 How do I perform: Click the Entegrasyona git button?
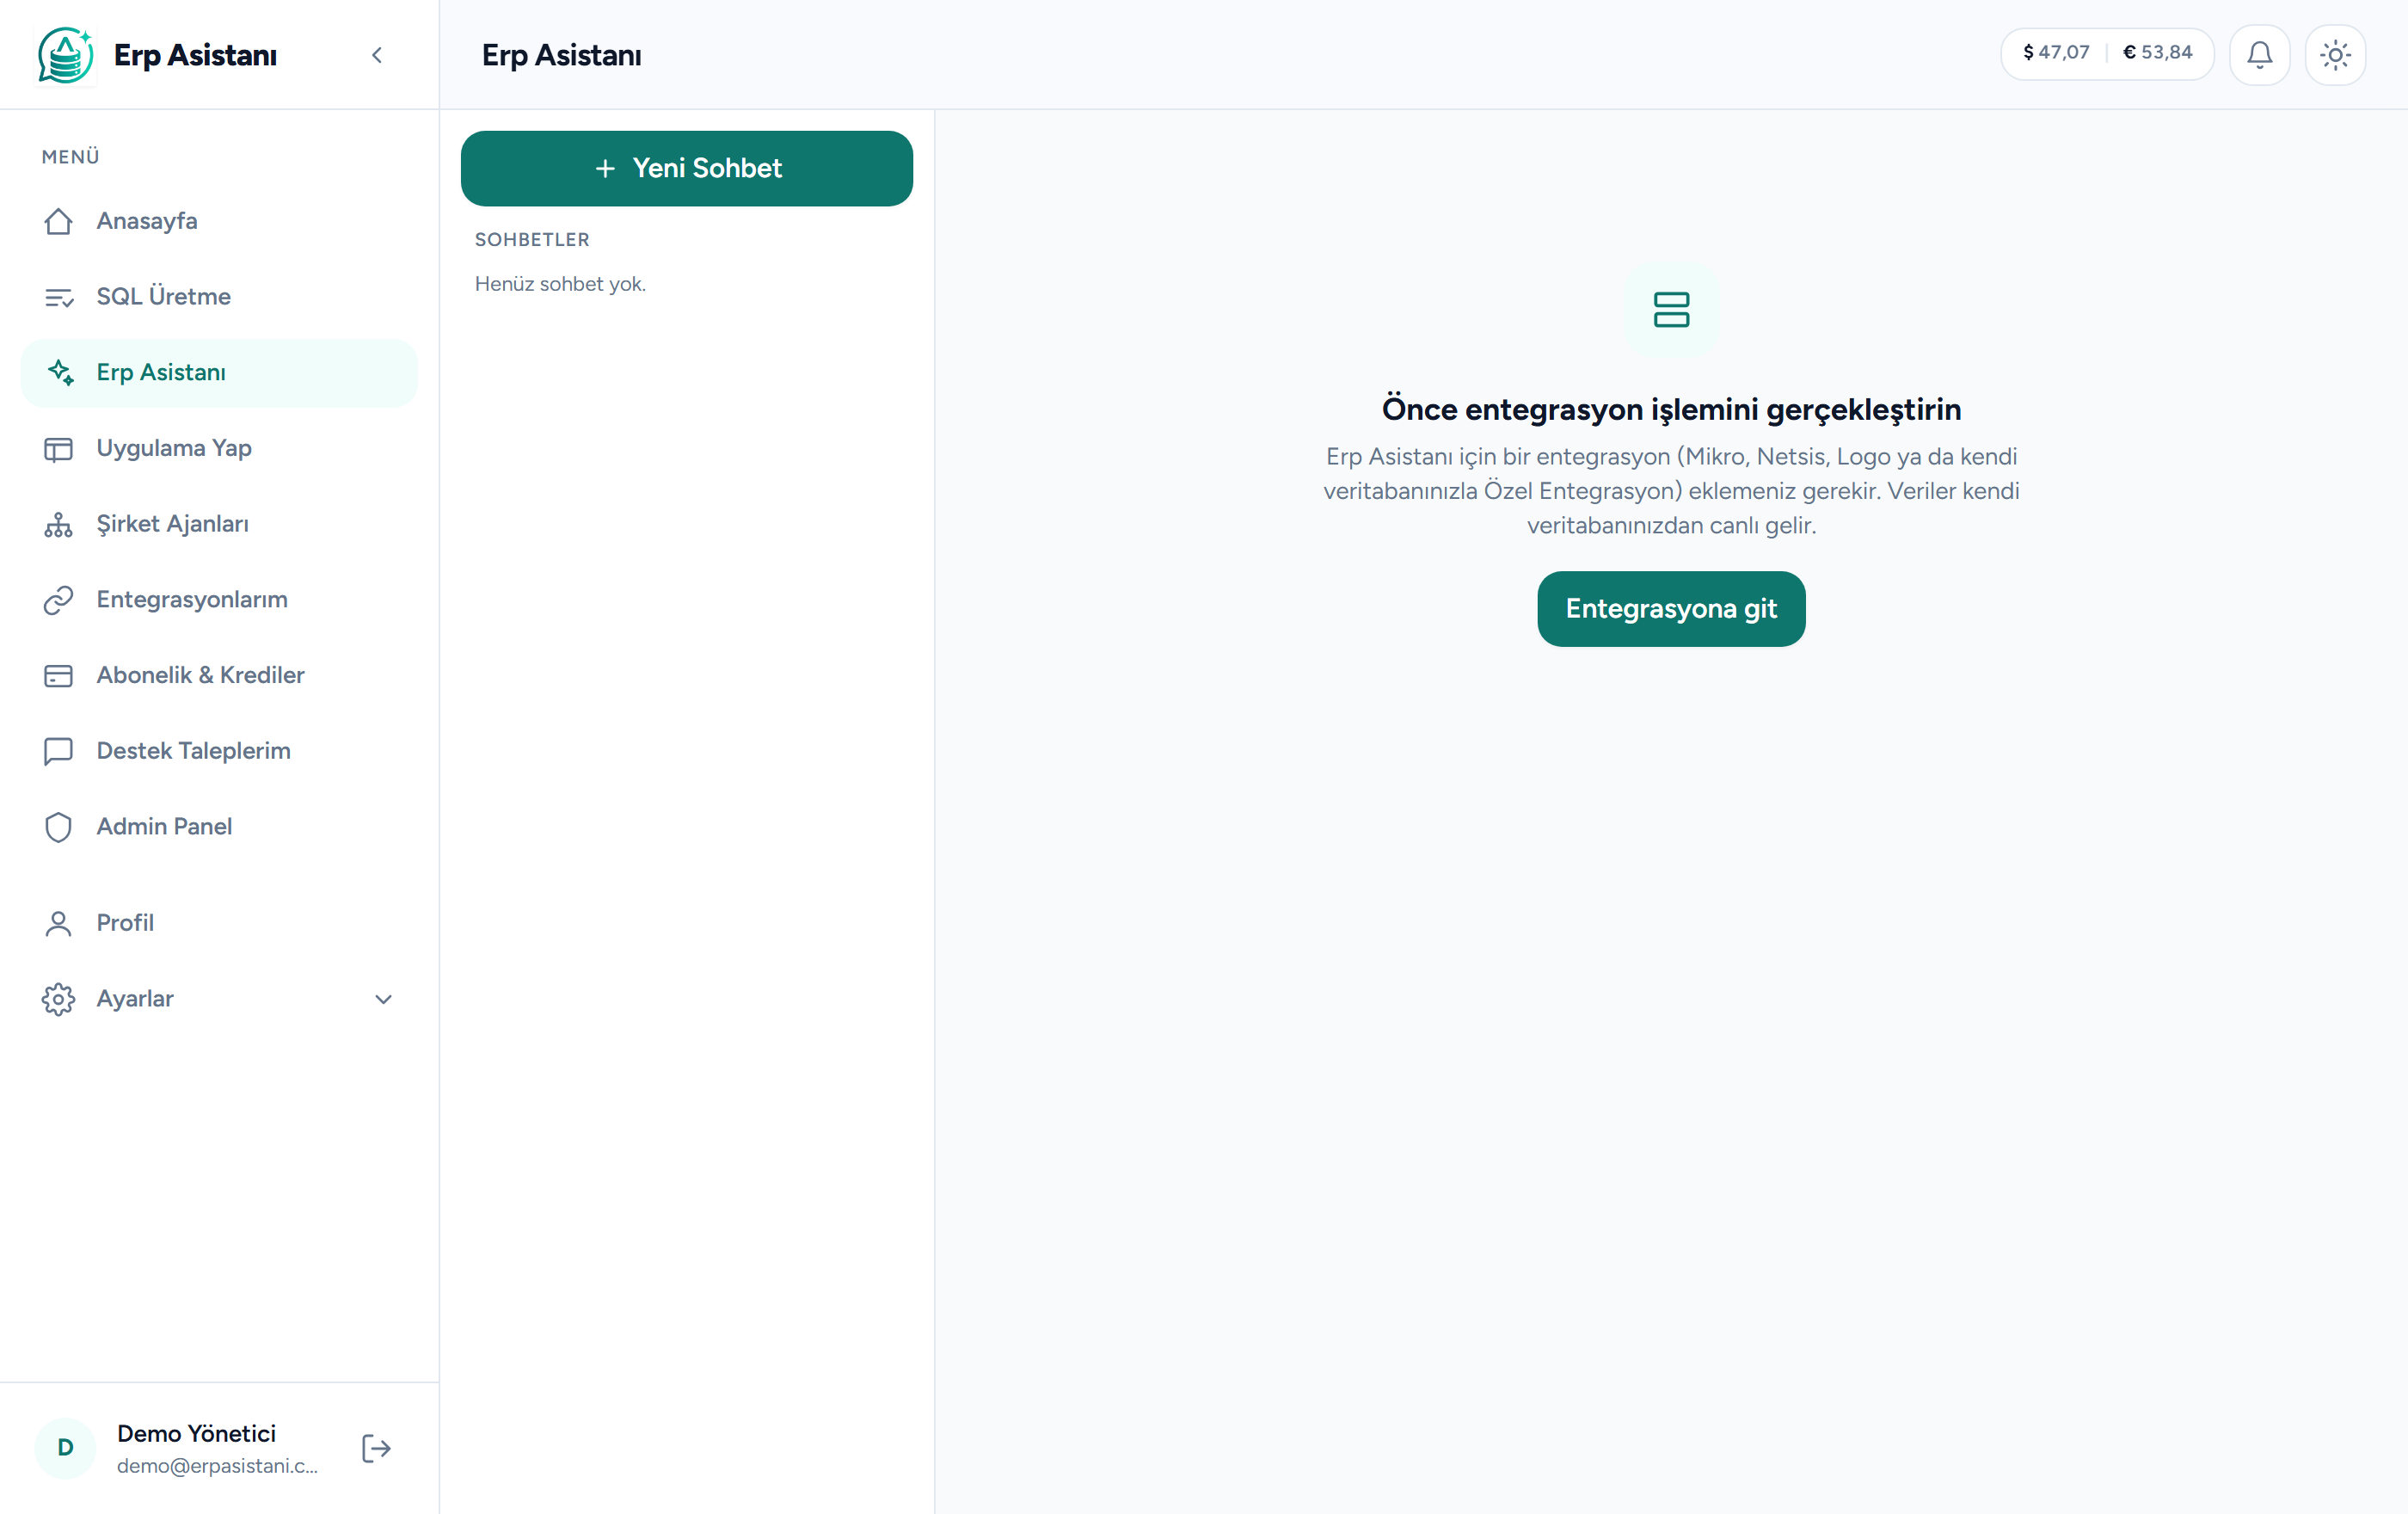pyautogui.click(x=1671, y=609)
